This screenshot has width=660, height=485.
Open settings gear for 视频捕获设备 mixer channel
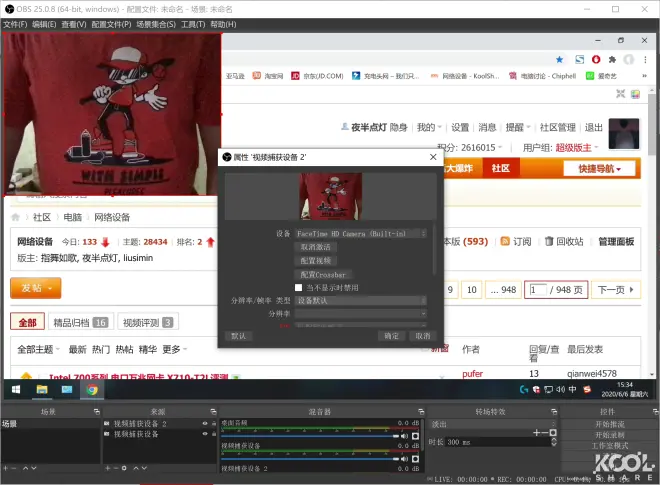pos(415,459)
